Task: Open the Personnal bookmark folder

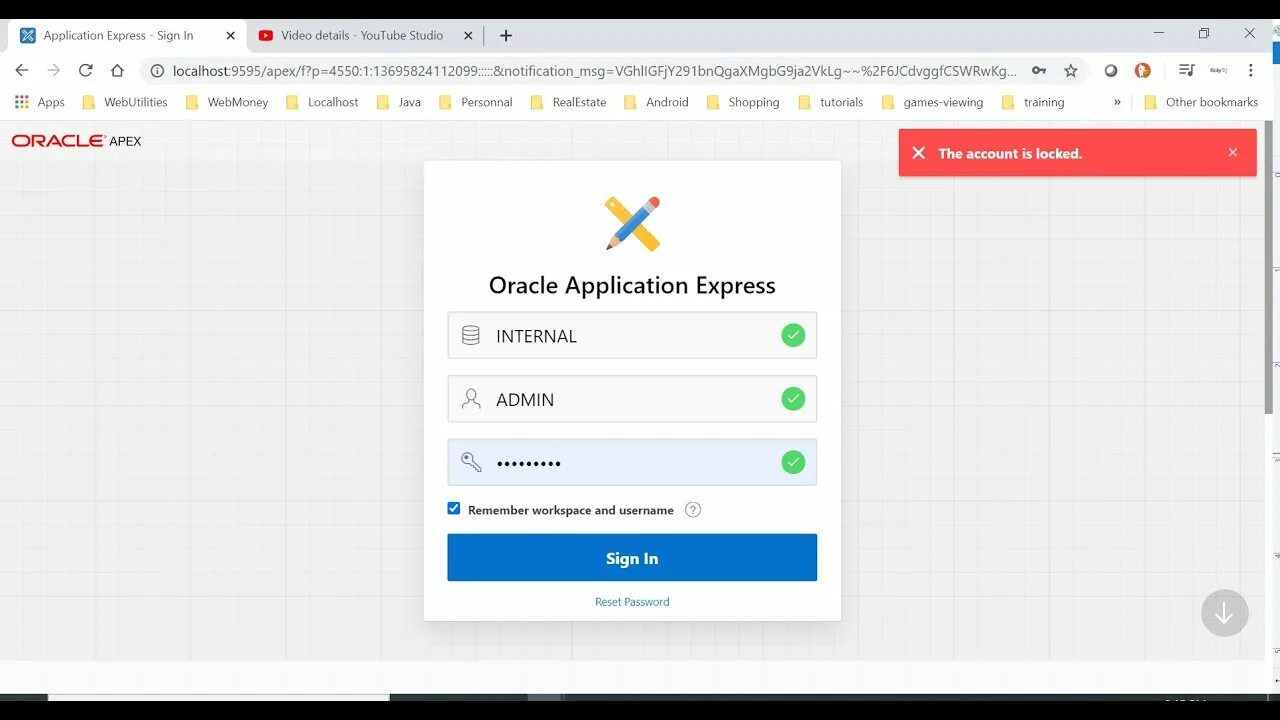Action: pyautogui.click(x=476, y=102)
